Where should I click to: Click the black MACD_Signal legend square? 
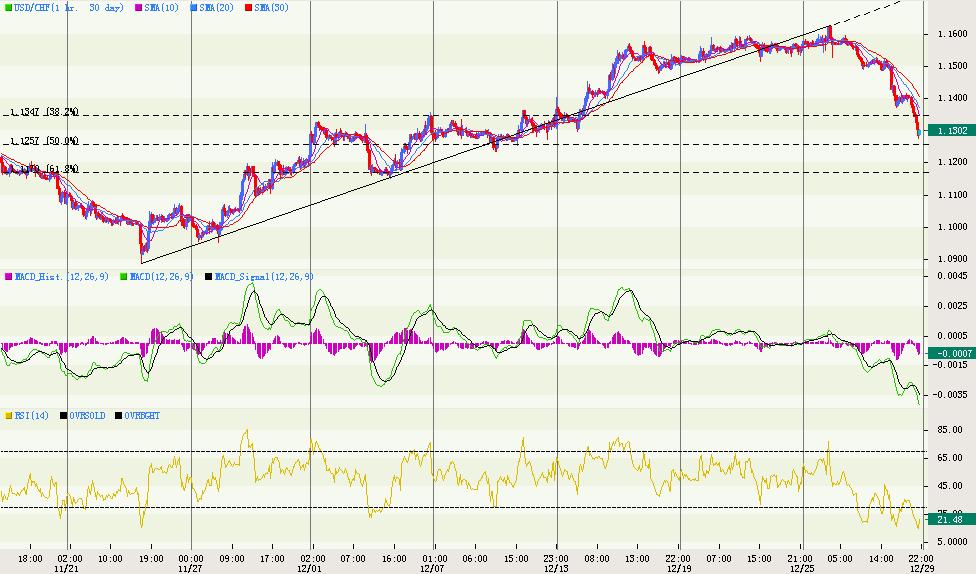(209, 276)
